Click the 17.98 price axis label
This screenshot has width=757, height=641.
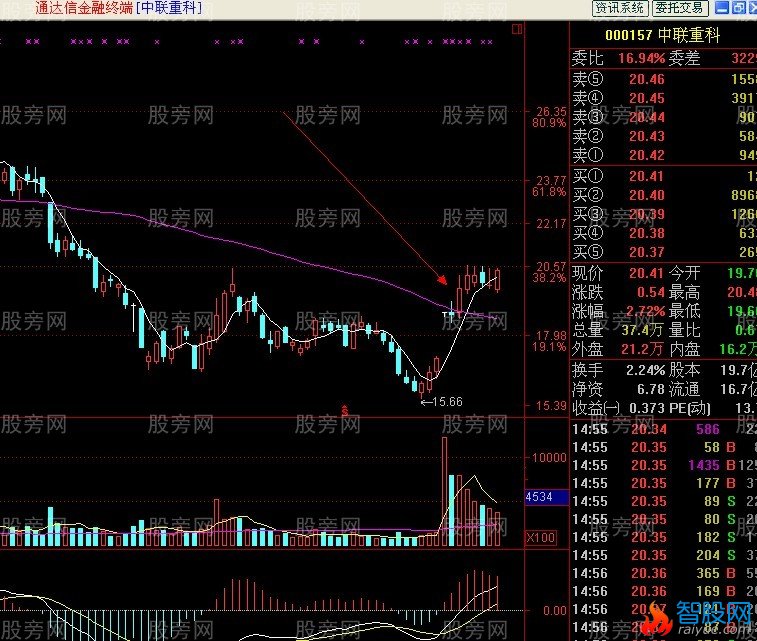tap(551, 335)
